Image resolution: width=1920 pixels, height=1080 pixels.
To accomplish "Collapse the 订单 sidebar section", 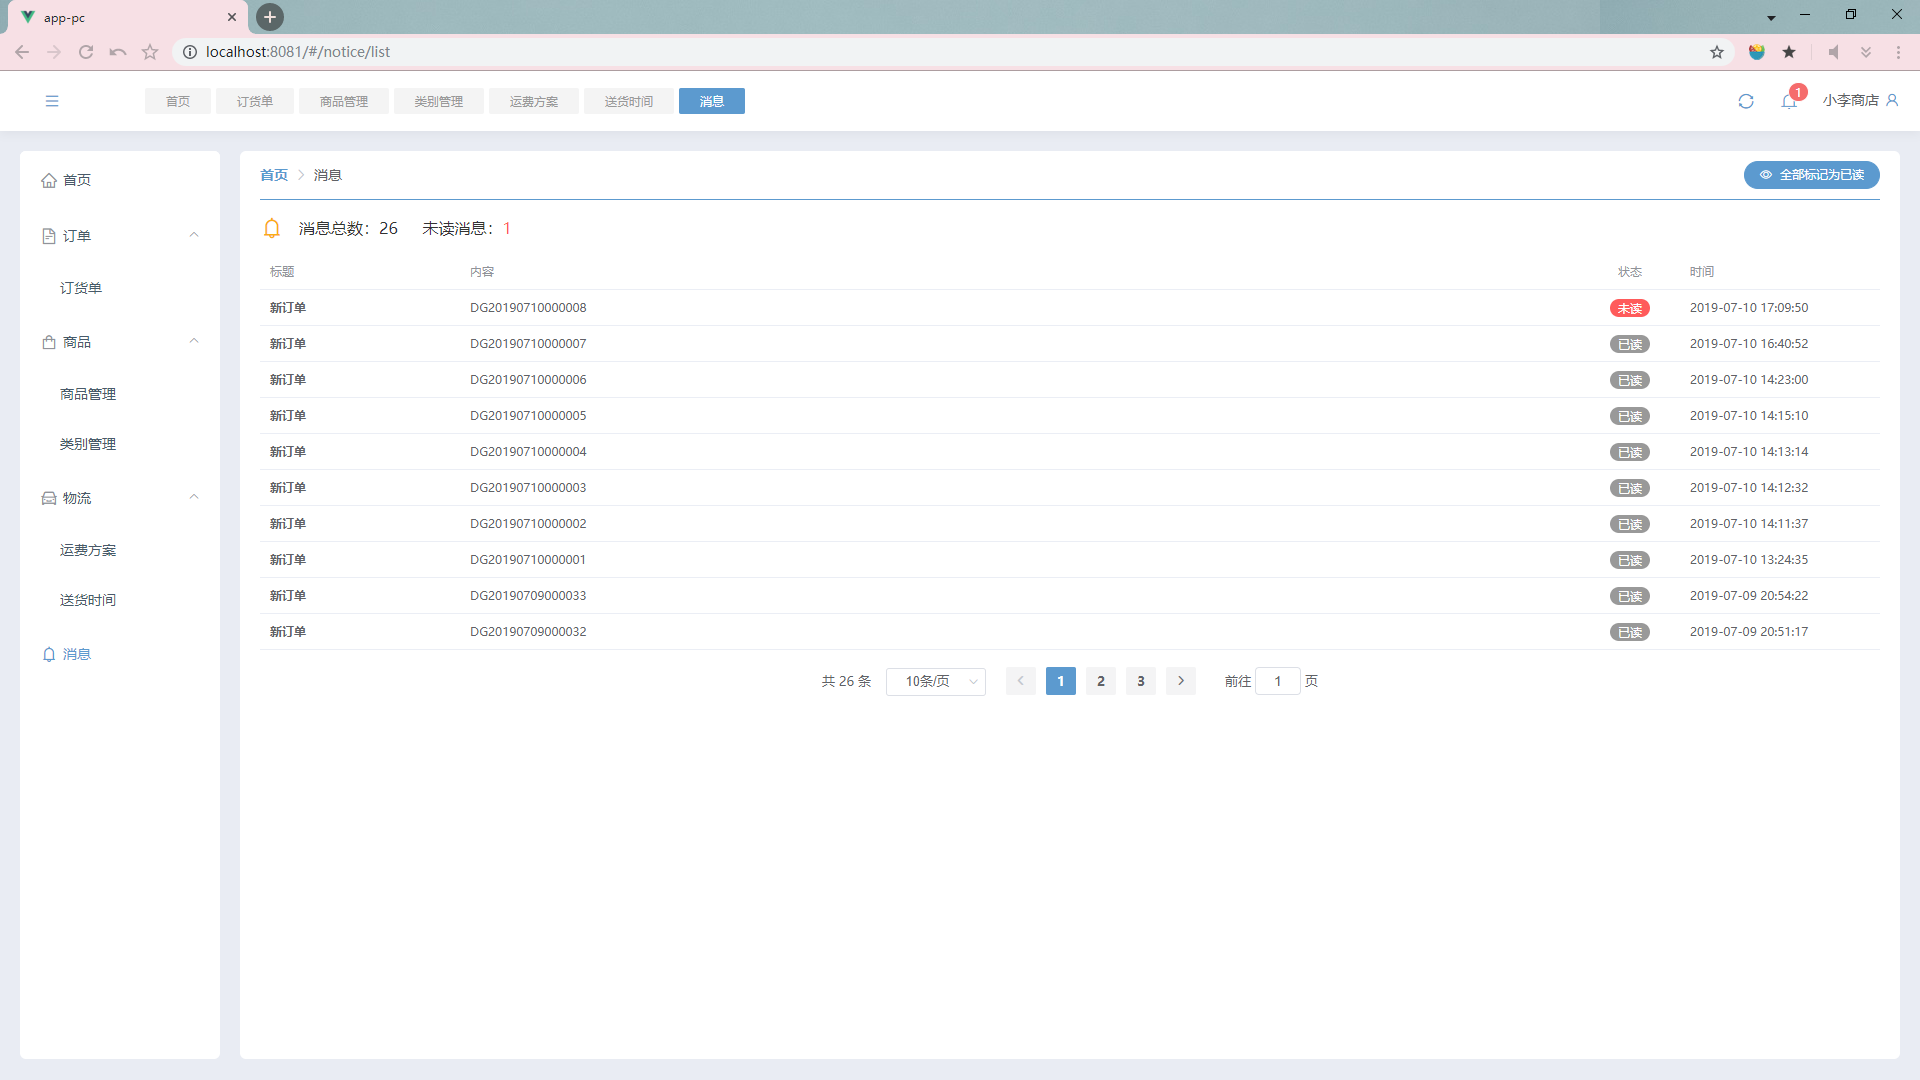I will (194, 236).
